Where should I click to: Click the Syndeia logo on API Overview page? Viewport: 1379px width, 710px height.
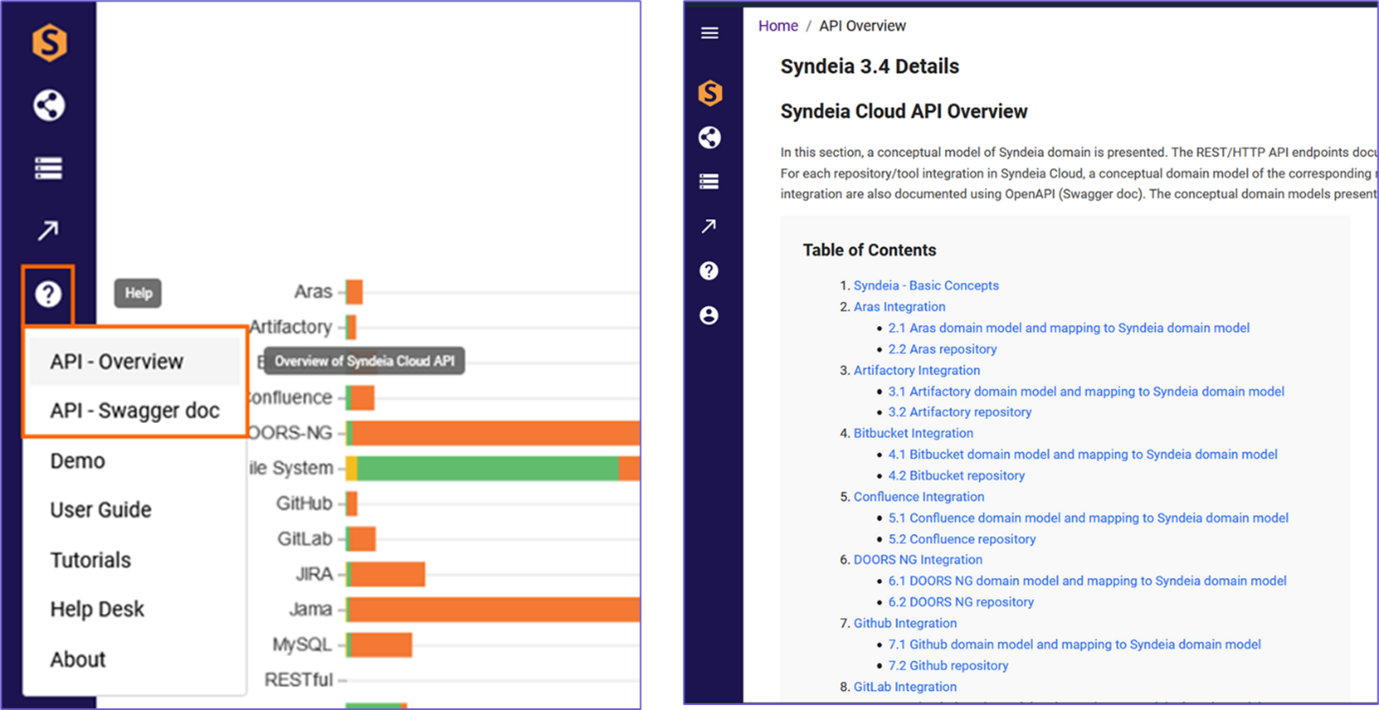[x=710, y=93]
